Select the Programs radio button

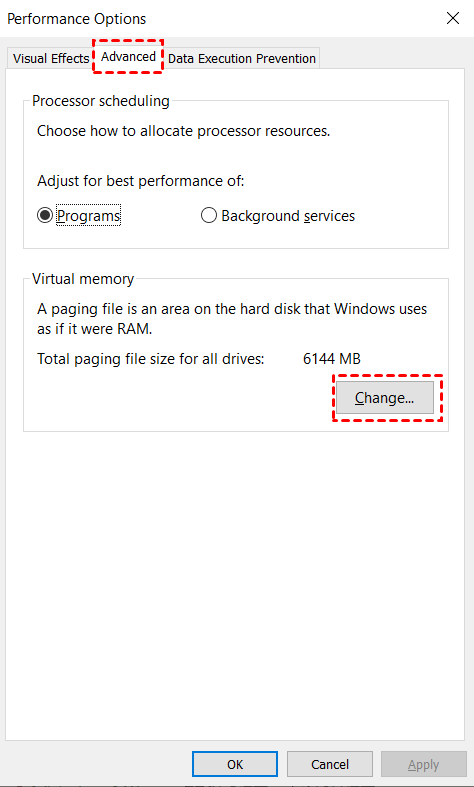click(79, 216)
